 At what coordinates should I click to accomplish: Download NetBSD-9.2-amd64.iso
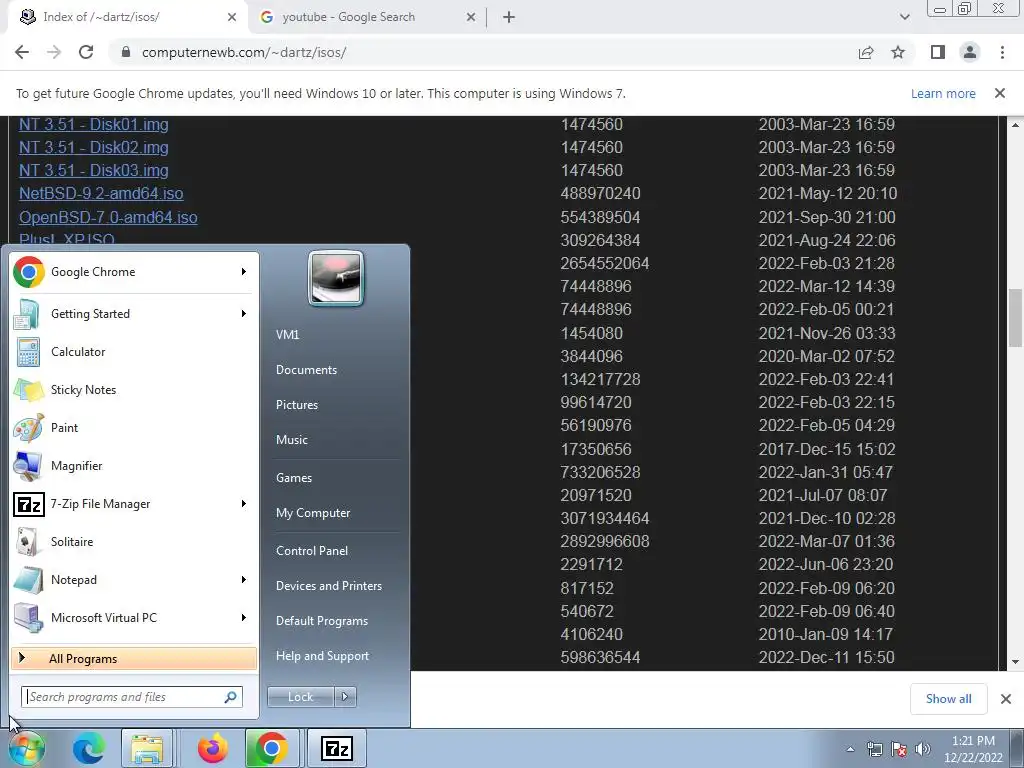pyautogui.click(x=101, y=193)
